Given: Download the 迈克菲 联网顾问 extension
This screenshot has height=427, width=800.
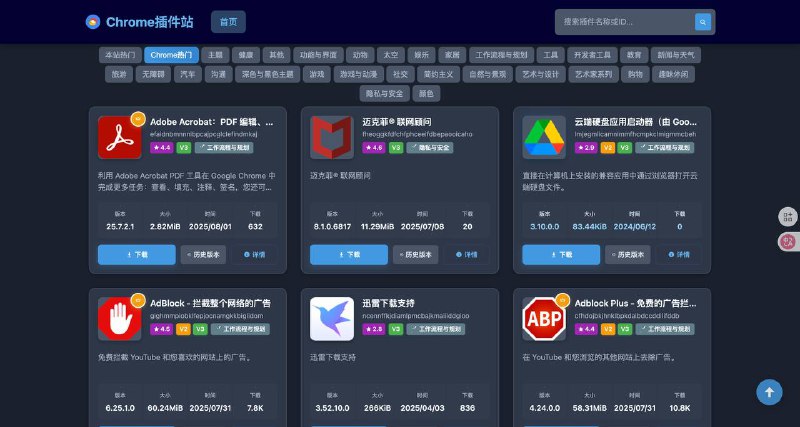Looking at the screenshot, I should coord(349,255).
